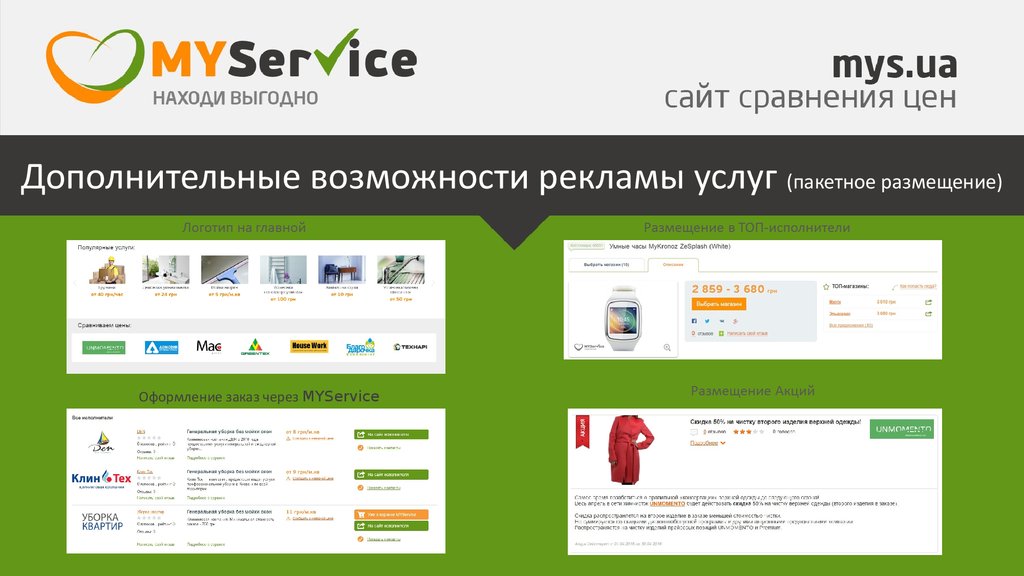Open the furniture service thumbnail with chair
The height and width of the screenshot is (576, 1024).
[x=342, y=270]
